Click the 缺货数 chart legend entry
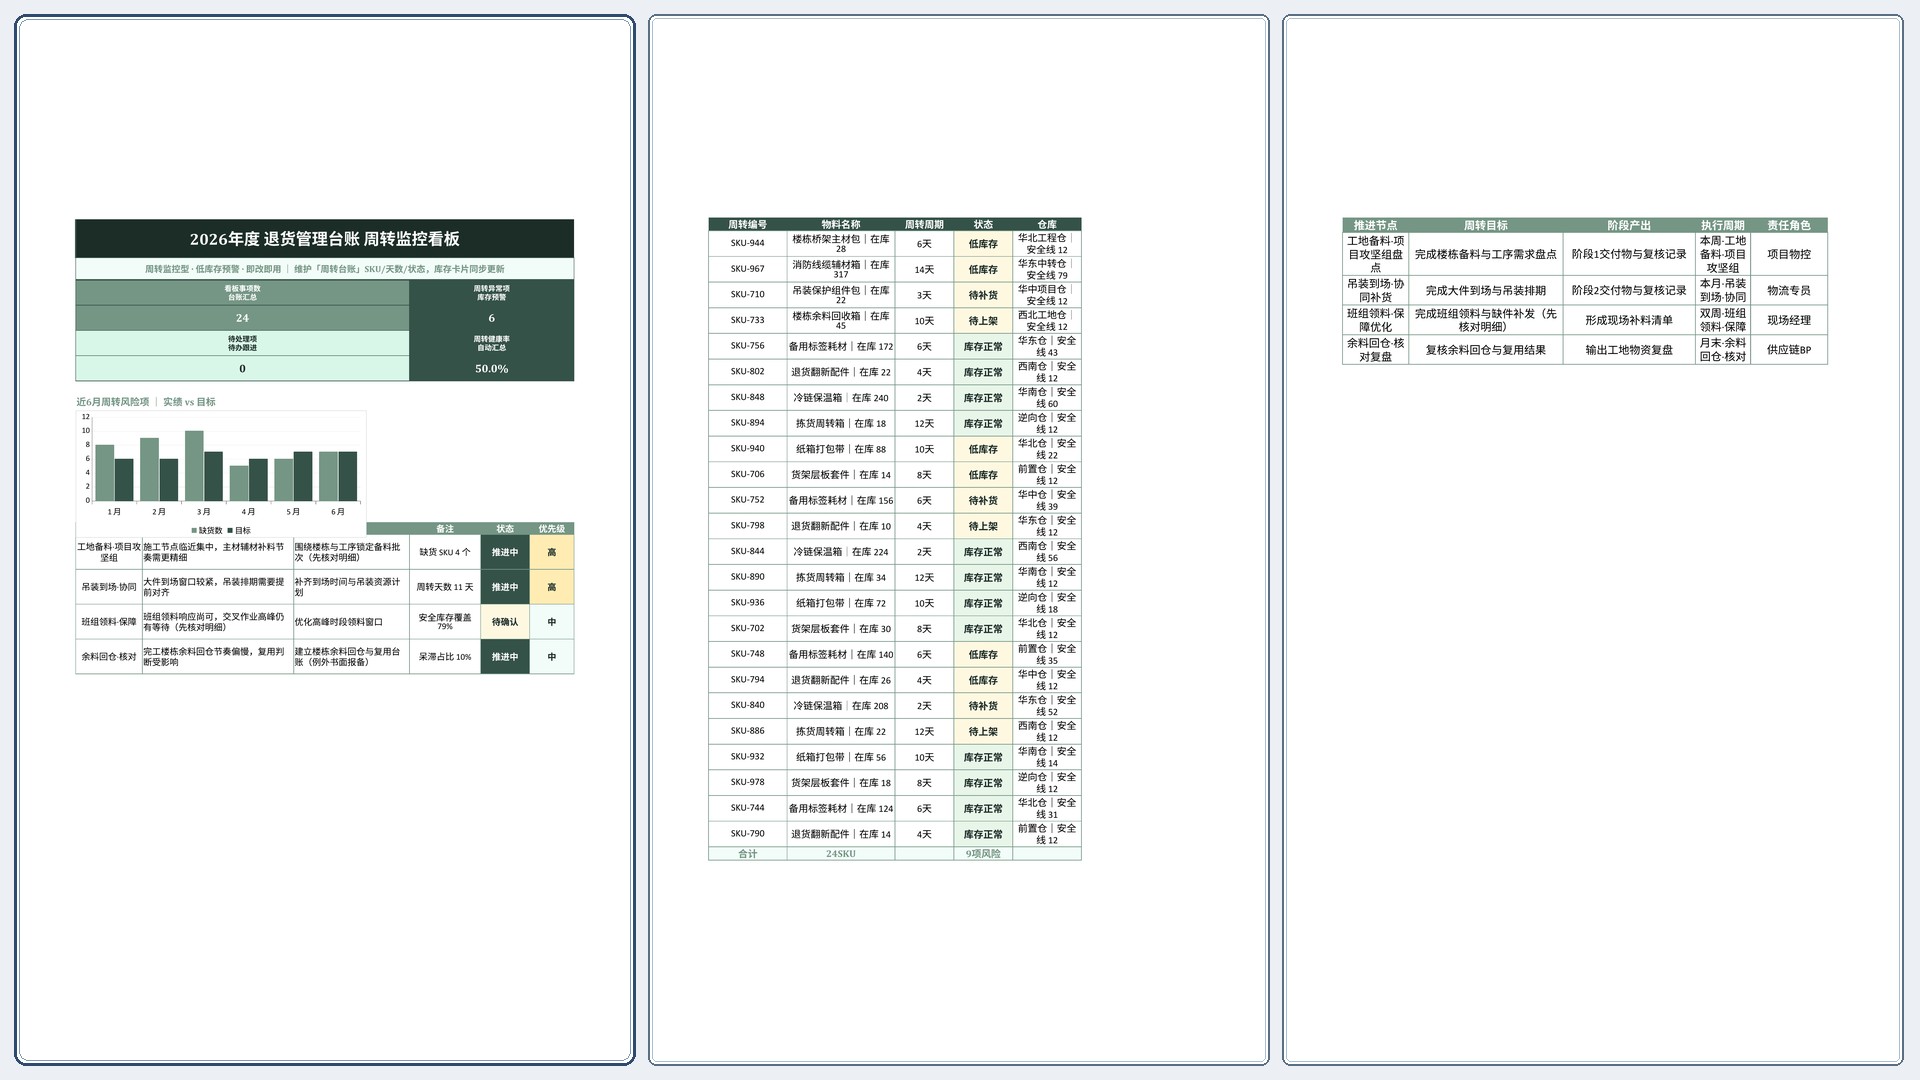Image resolution: width=1920 pixels, height=1080 pixels. (x=206, y=531)
